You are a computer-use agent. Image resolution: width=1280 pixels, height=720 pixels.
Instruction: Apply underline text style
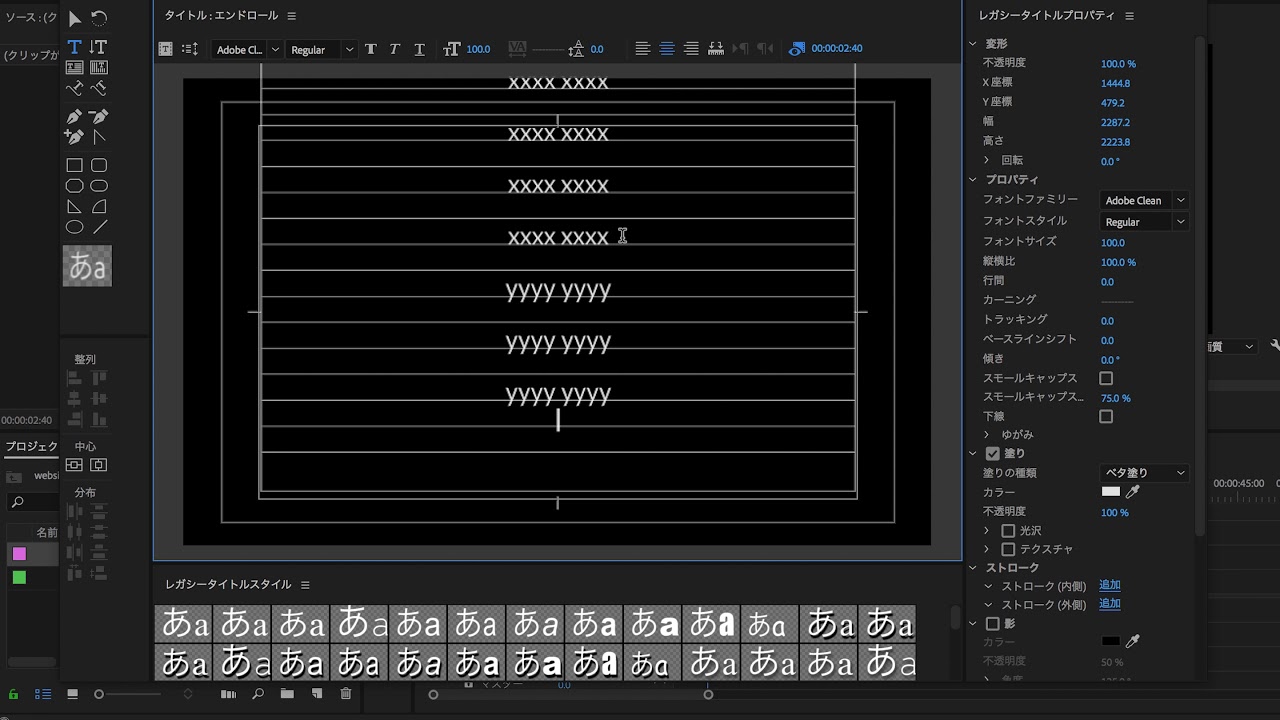[419, 49]
